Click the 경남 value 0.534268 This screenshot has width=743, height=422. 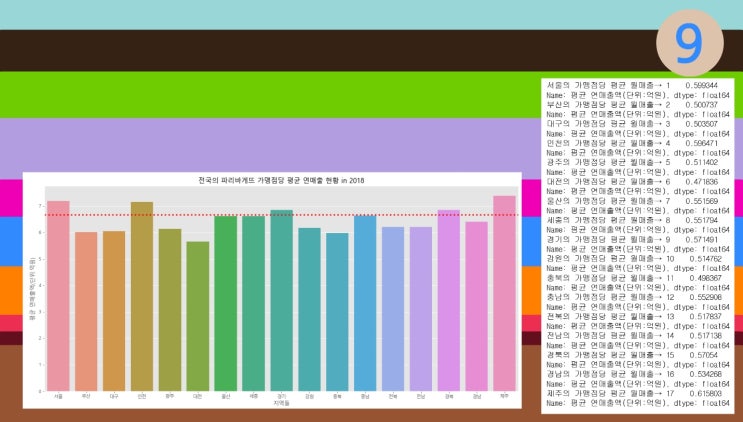(x=706, y=374)
